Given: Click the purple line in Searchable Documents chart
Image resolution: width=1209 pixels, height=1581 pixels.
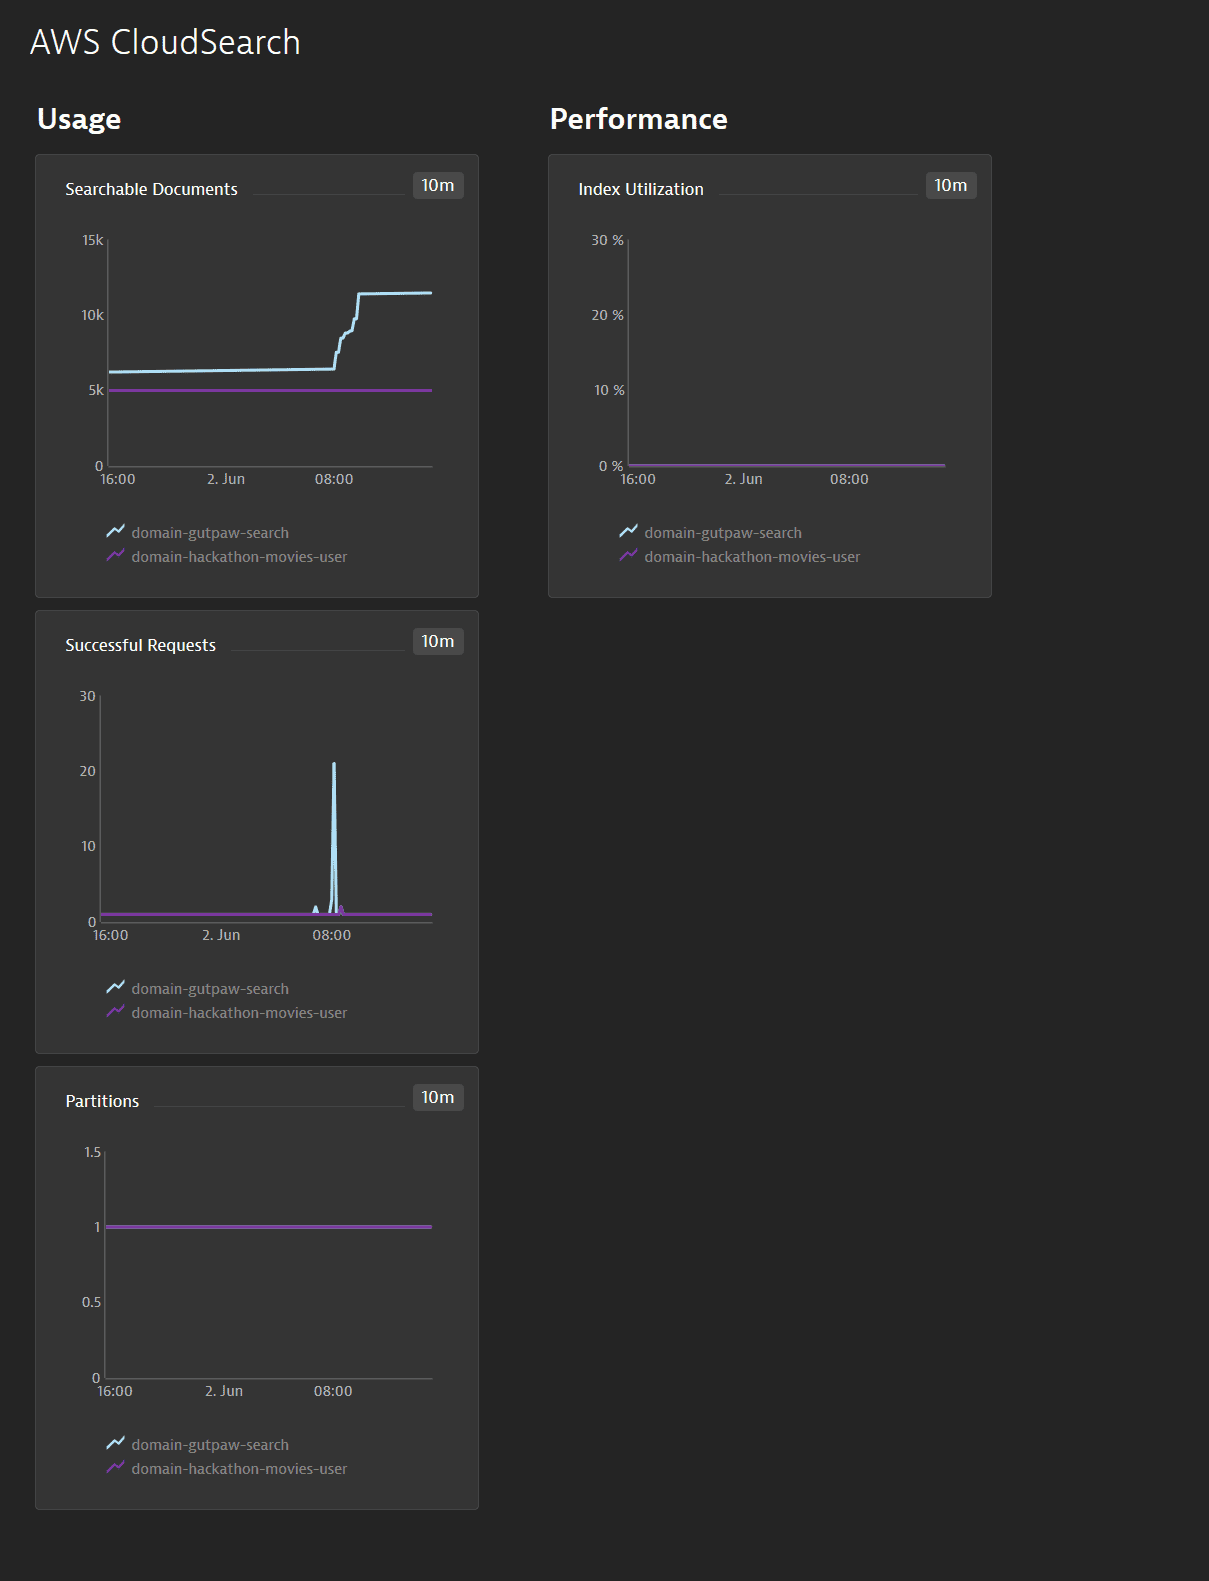Looking at the screenshot, I should click(270, 390).
